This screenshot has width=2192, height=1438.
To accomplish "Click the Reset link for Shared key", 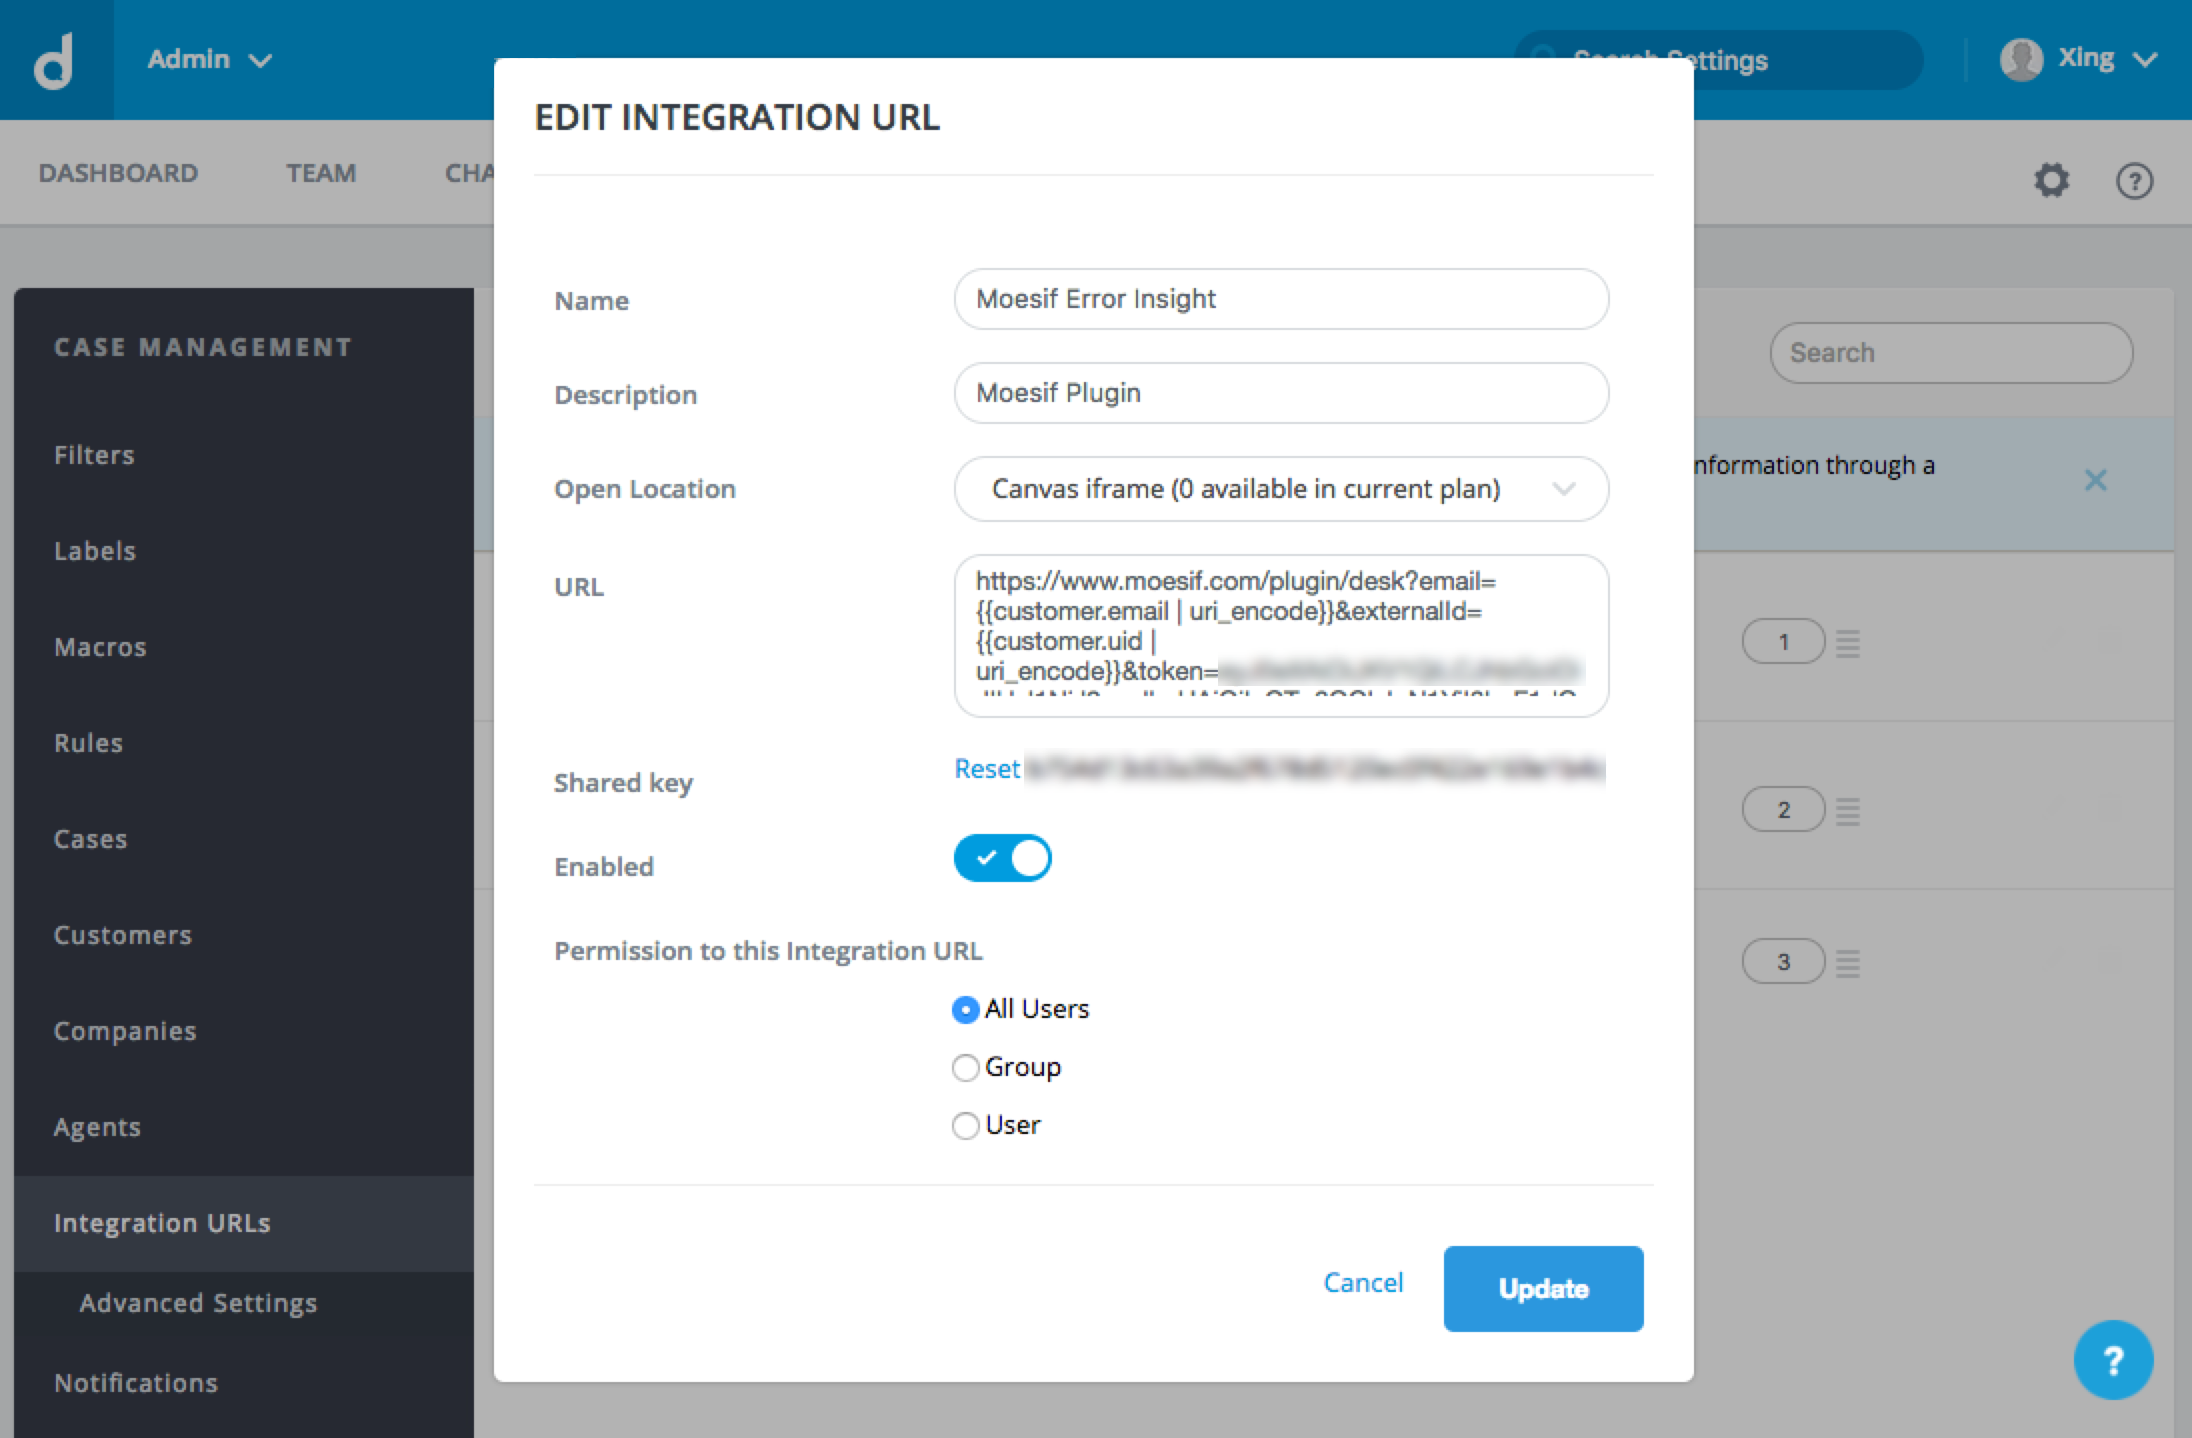I will click(987, 768).
